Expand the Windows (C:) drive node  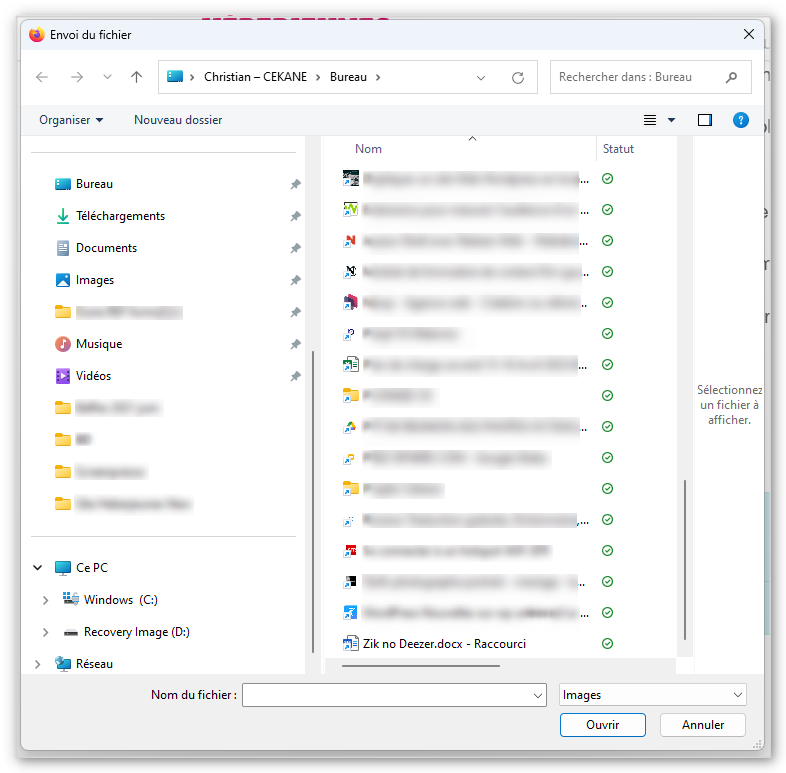(x=45, y=600)
